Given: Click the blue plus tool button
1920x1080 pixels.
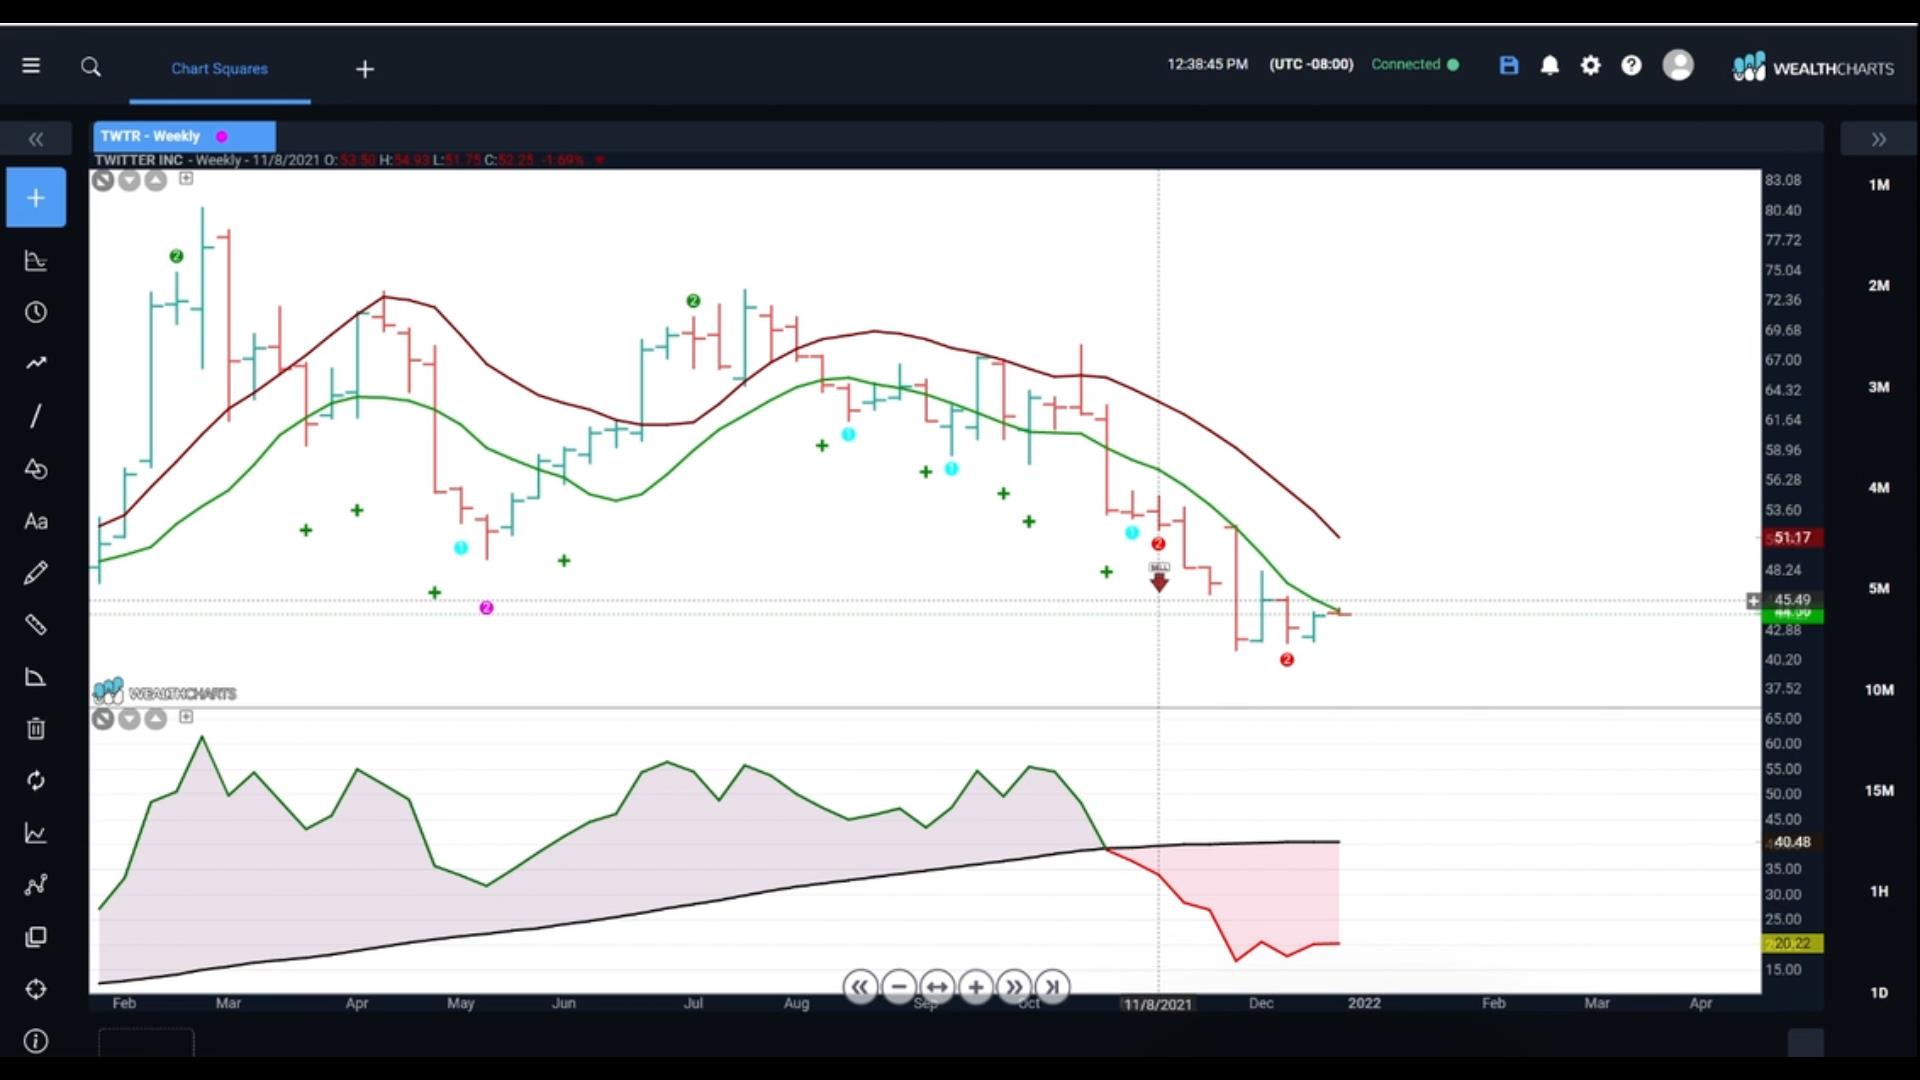Looking at the screenshot, I should coord(36,198).
